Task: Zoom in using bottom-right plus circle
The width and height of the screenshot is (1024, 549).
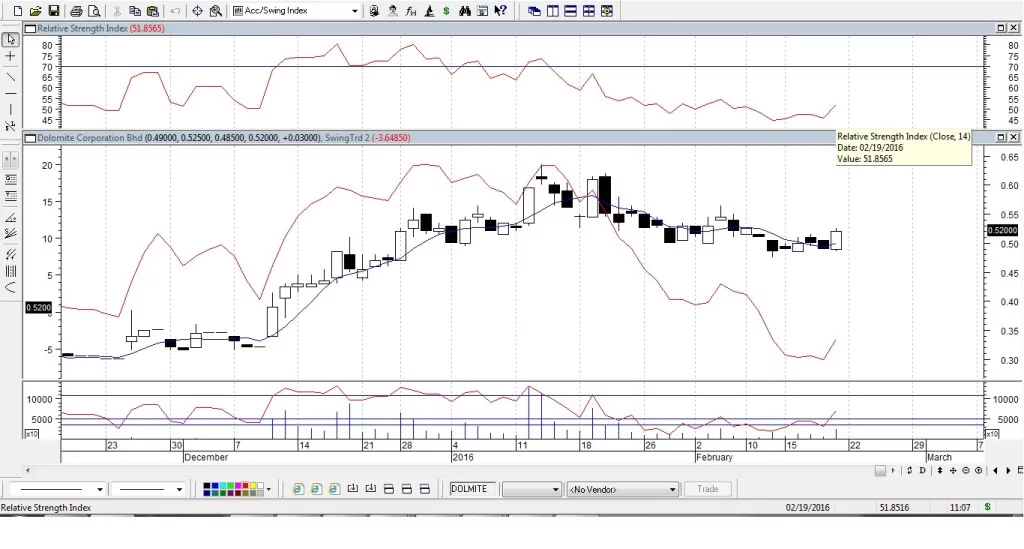Action: [x=978, y=470]
